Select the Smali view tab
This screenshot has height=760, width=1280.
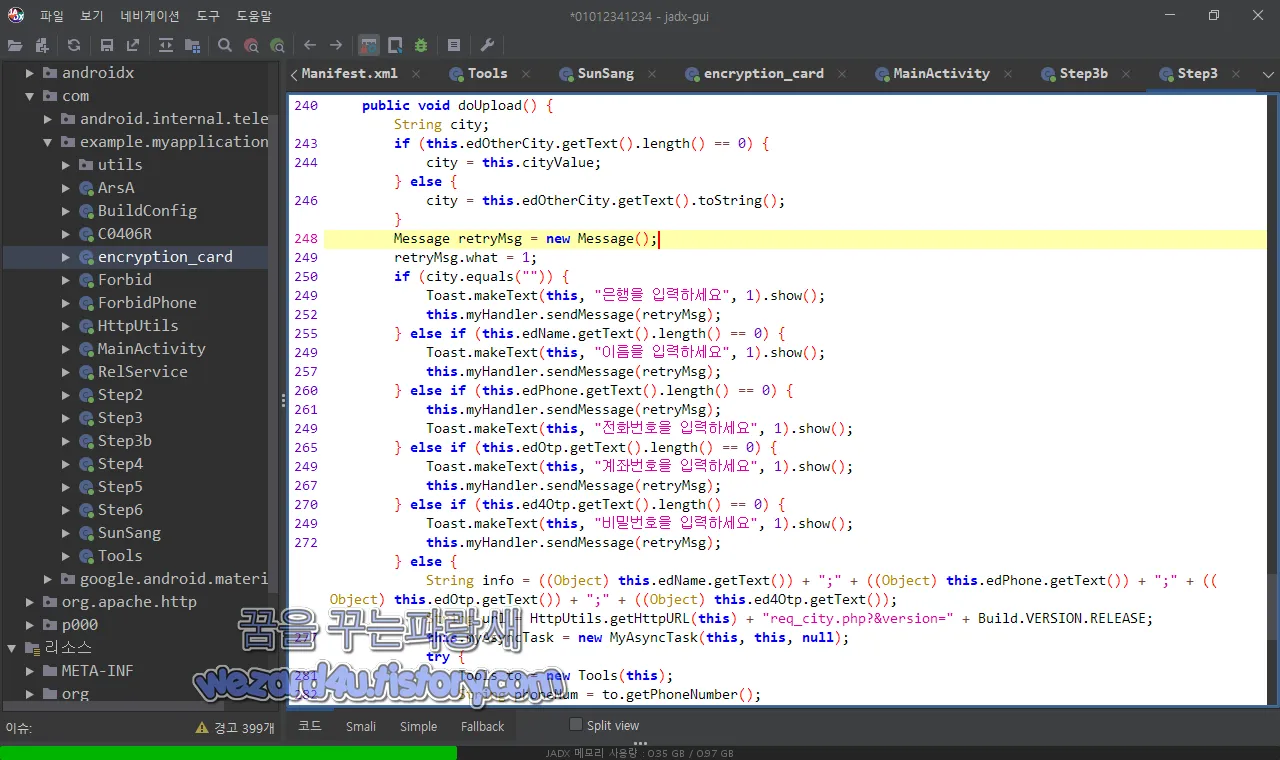361,726
